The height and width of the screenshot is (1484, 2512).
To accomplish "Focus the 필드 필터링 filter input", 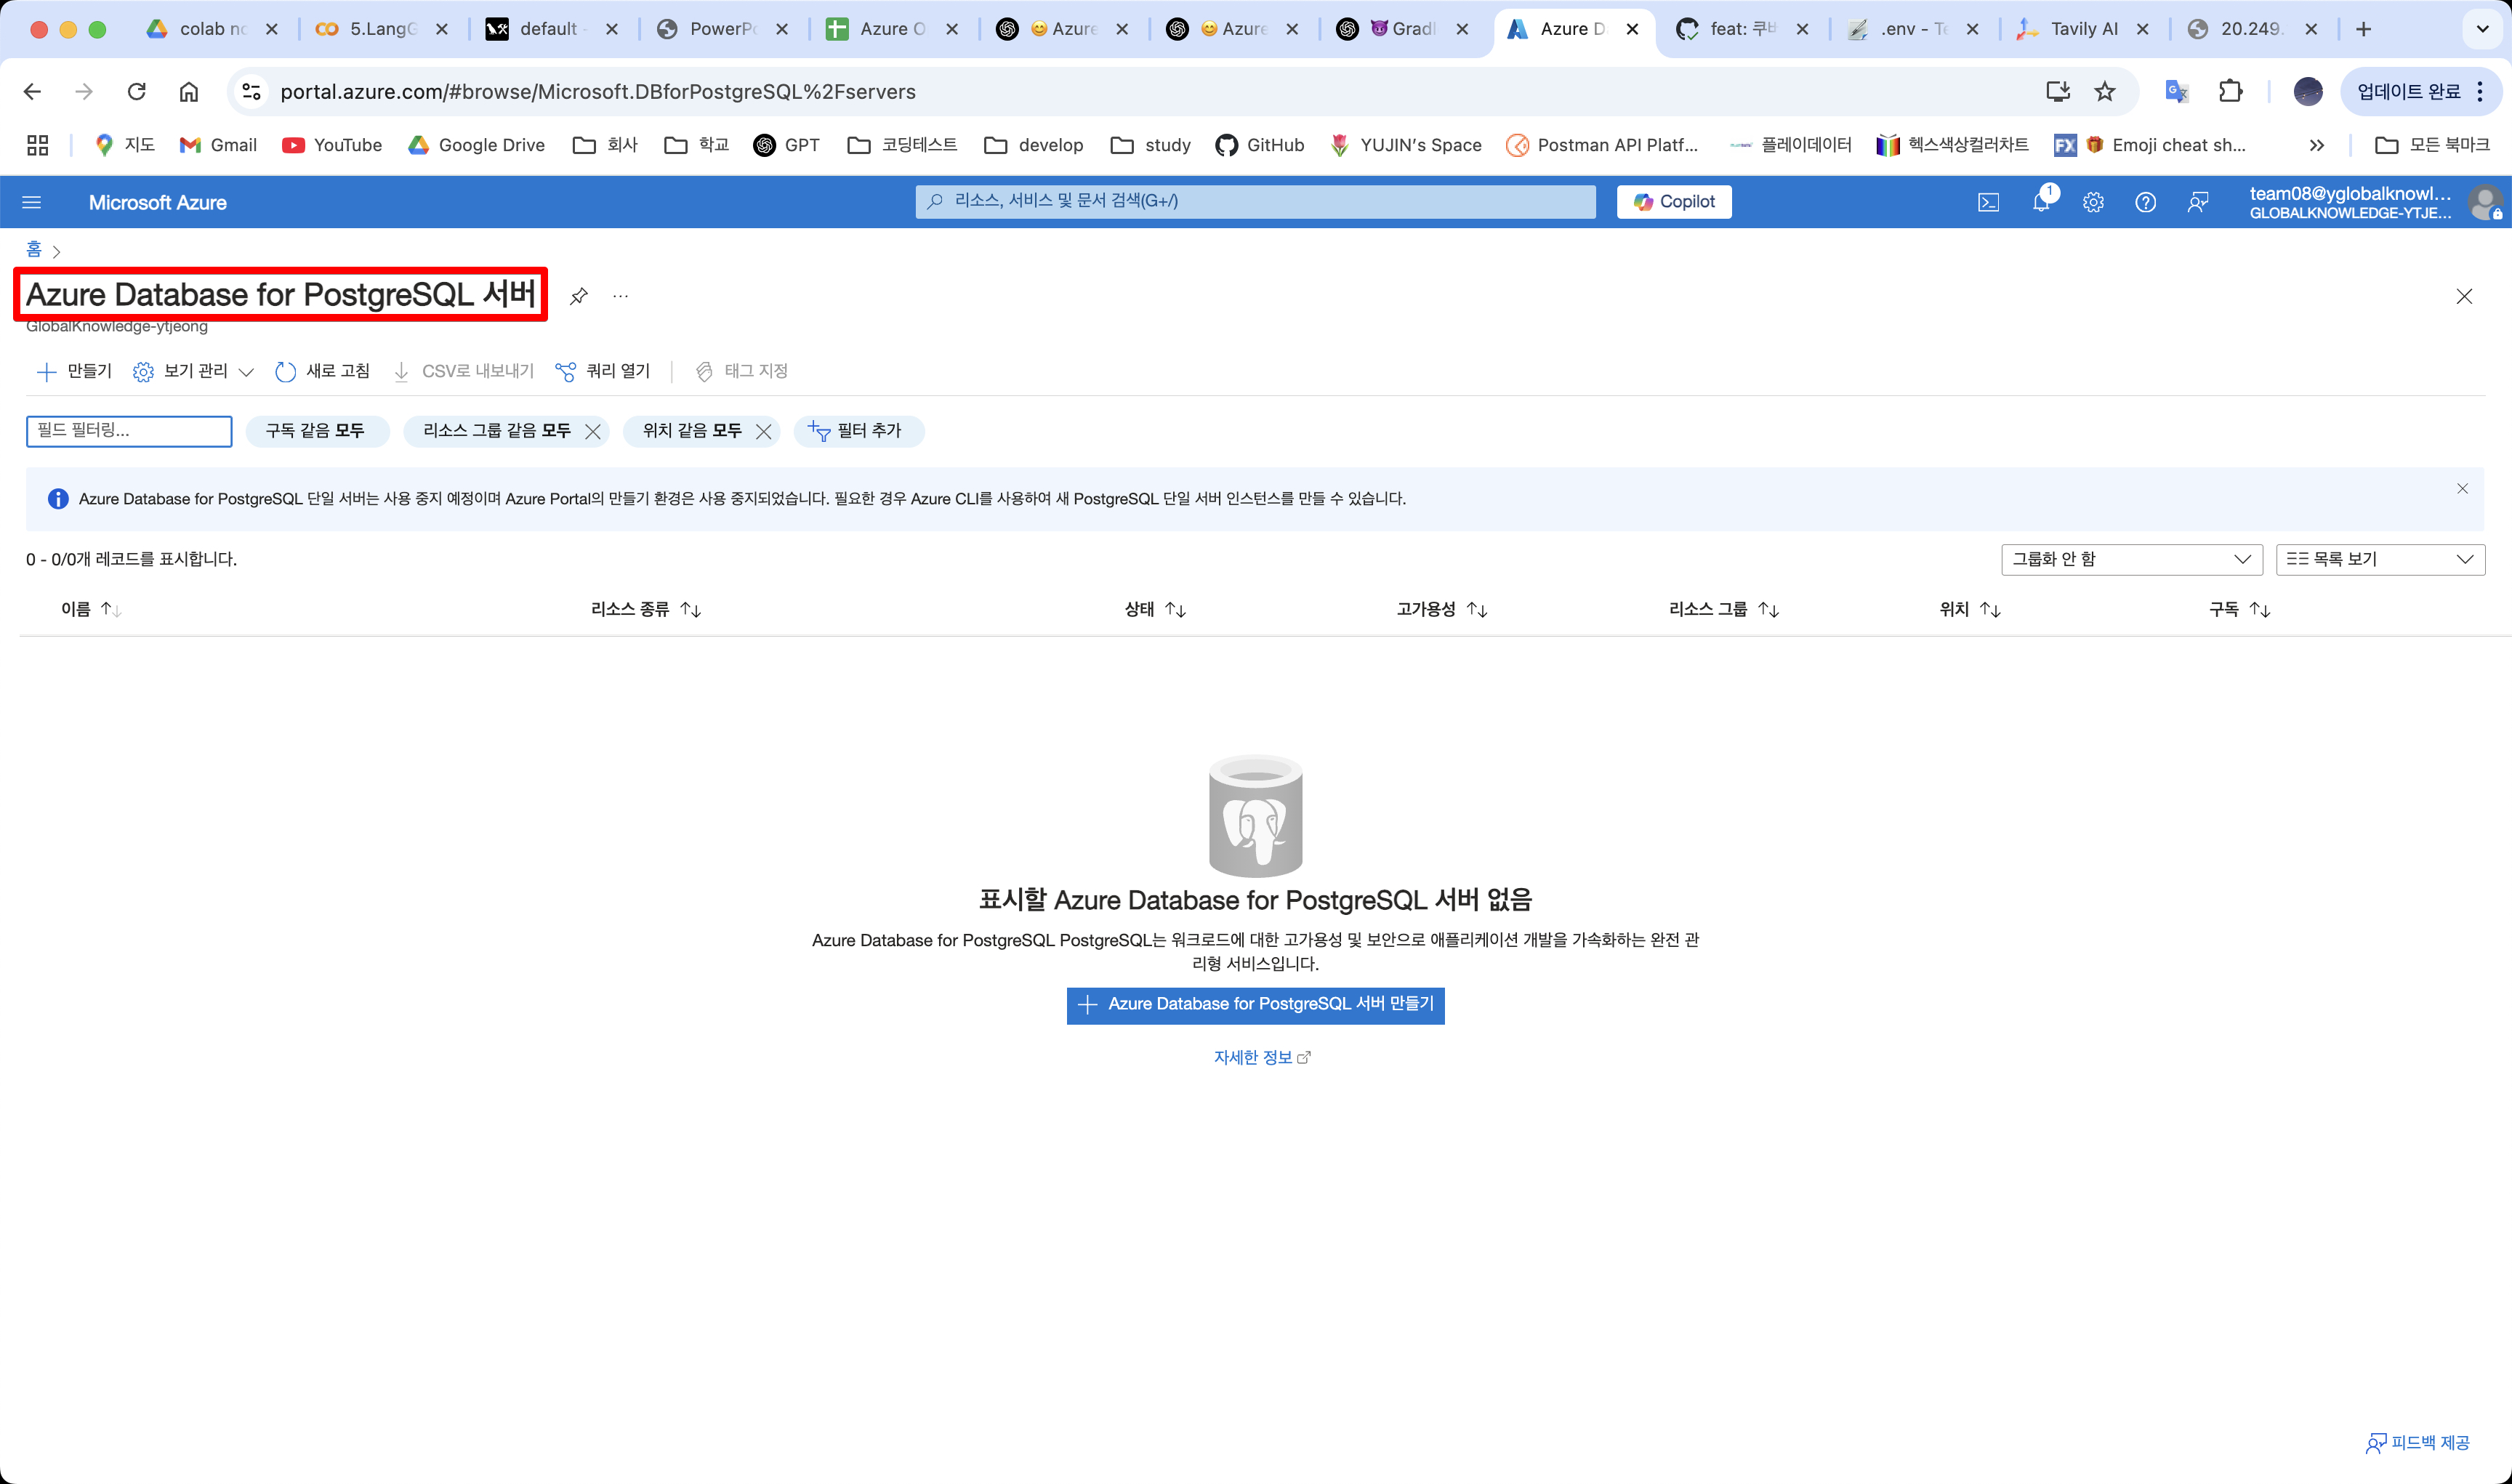I will [129, 431].
